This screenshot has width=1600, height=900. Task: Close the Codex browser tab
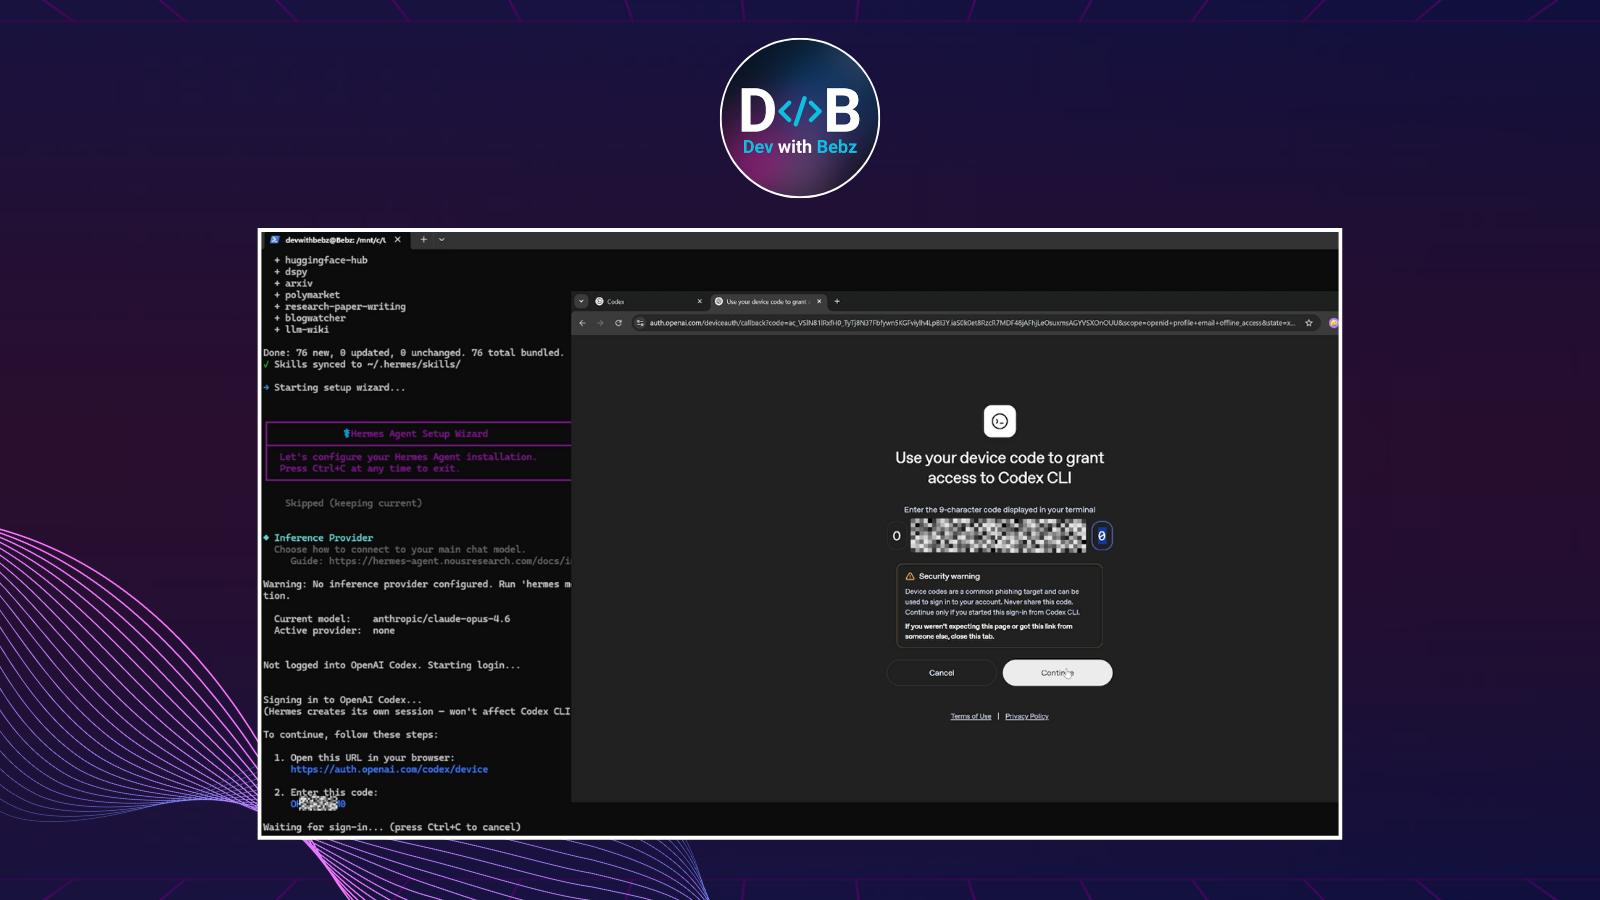tap(700, 301)
